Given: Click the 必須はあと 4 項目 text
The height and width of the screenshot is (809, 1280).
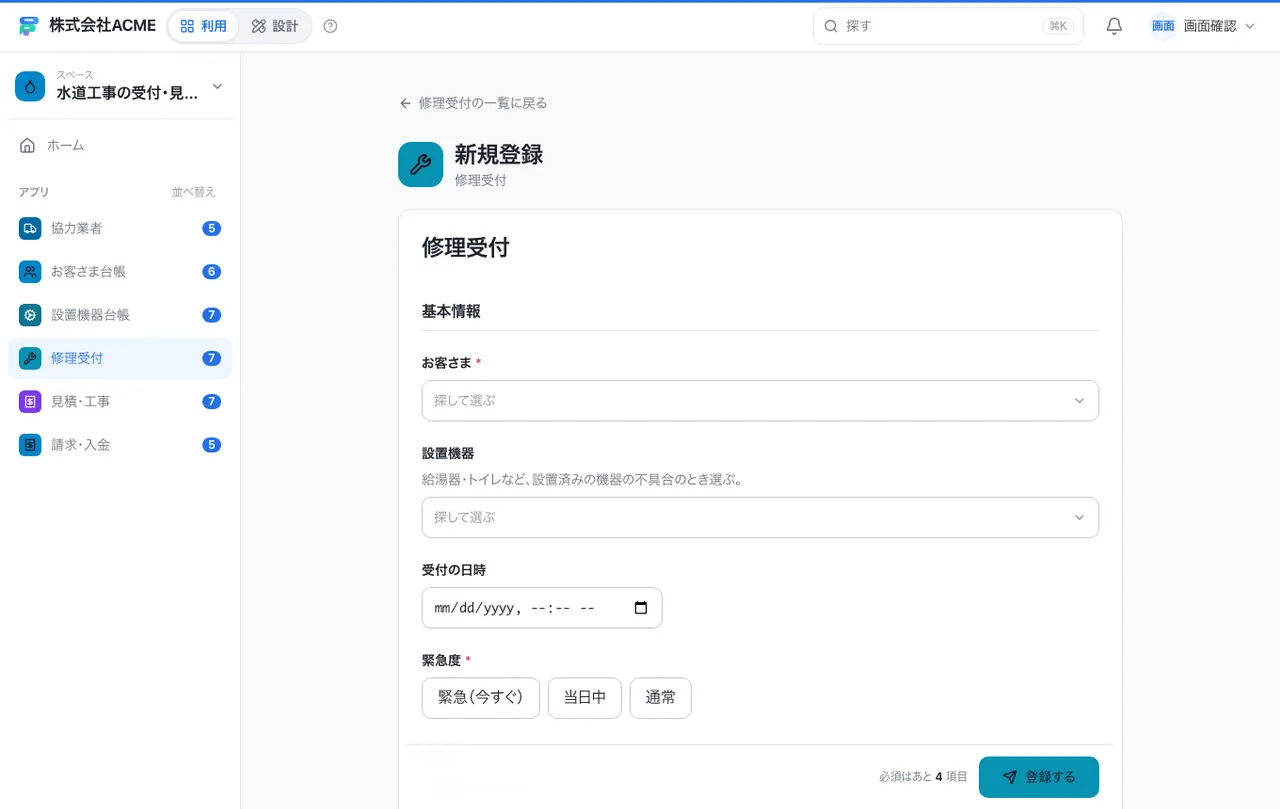Looking at the screenshot, I should [x=923, y=777].
